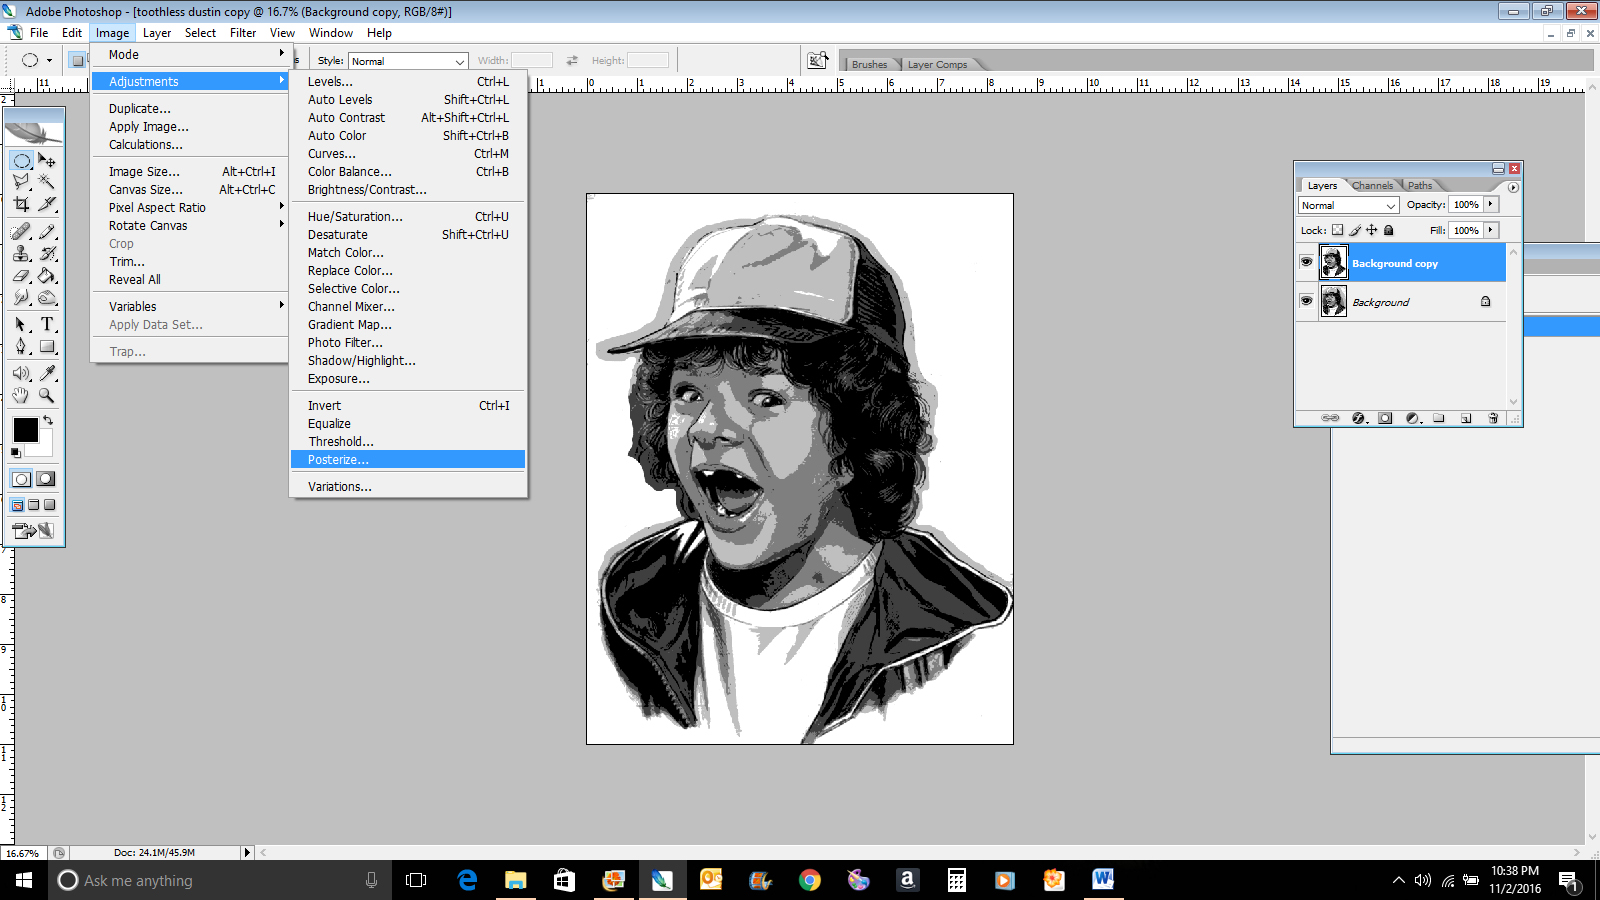This screenshot has height=900, width=1600.
Task: Choose Posterize from Adjustments menu
Action: [408, 460]
